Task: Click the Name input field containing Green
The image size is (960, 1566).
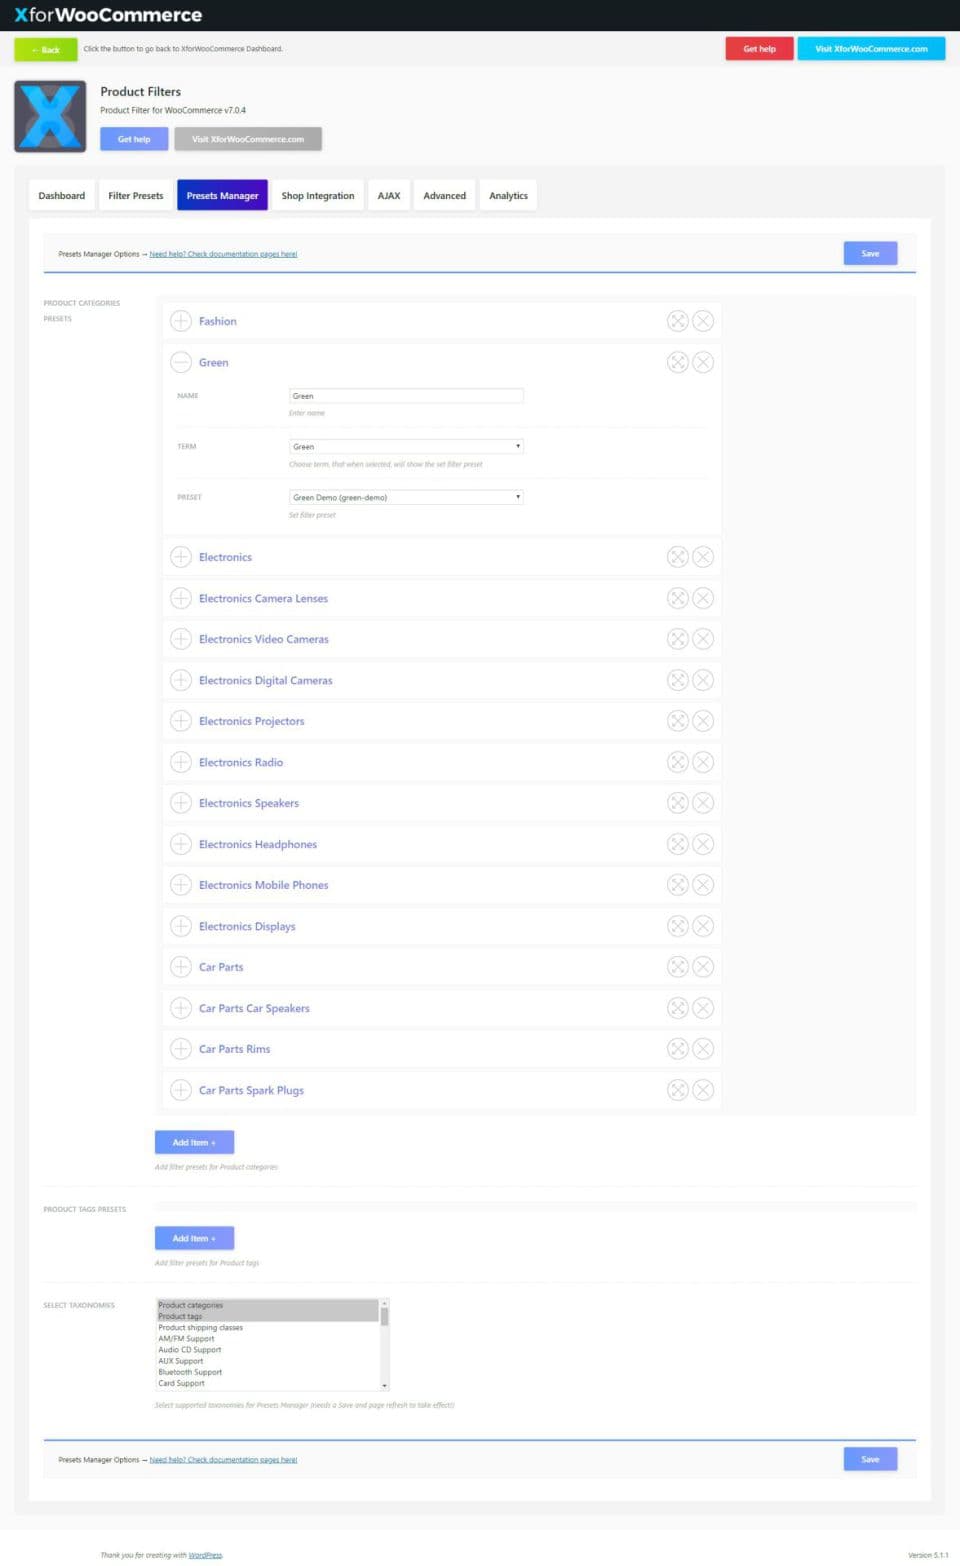Action: 406,396
